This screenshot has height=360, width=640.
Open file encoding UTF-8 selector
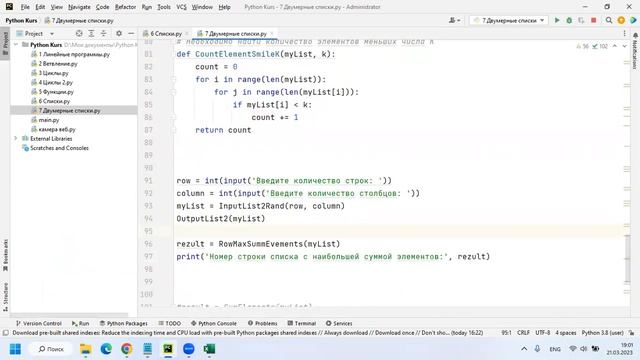tap(543, 333)
